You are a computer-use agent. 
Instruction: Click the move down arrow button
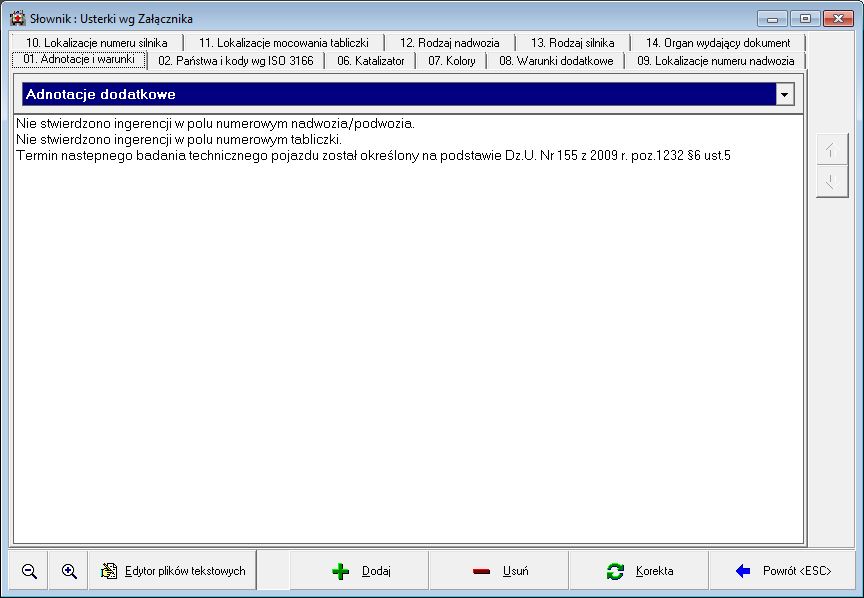pyautogui.click(x=831, y=181)
